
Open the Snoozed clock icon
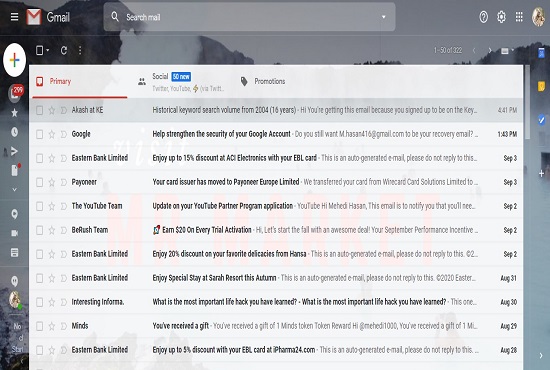[14, 132]
